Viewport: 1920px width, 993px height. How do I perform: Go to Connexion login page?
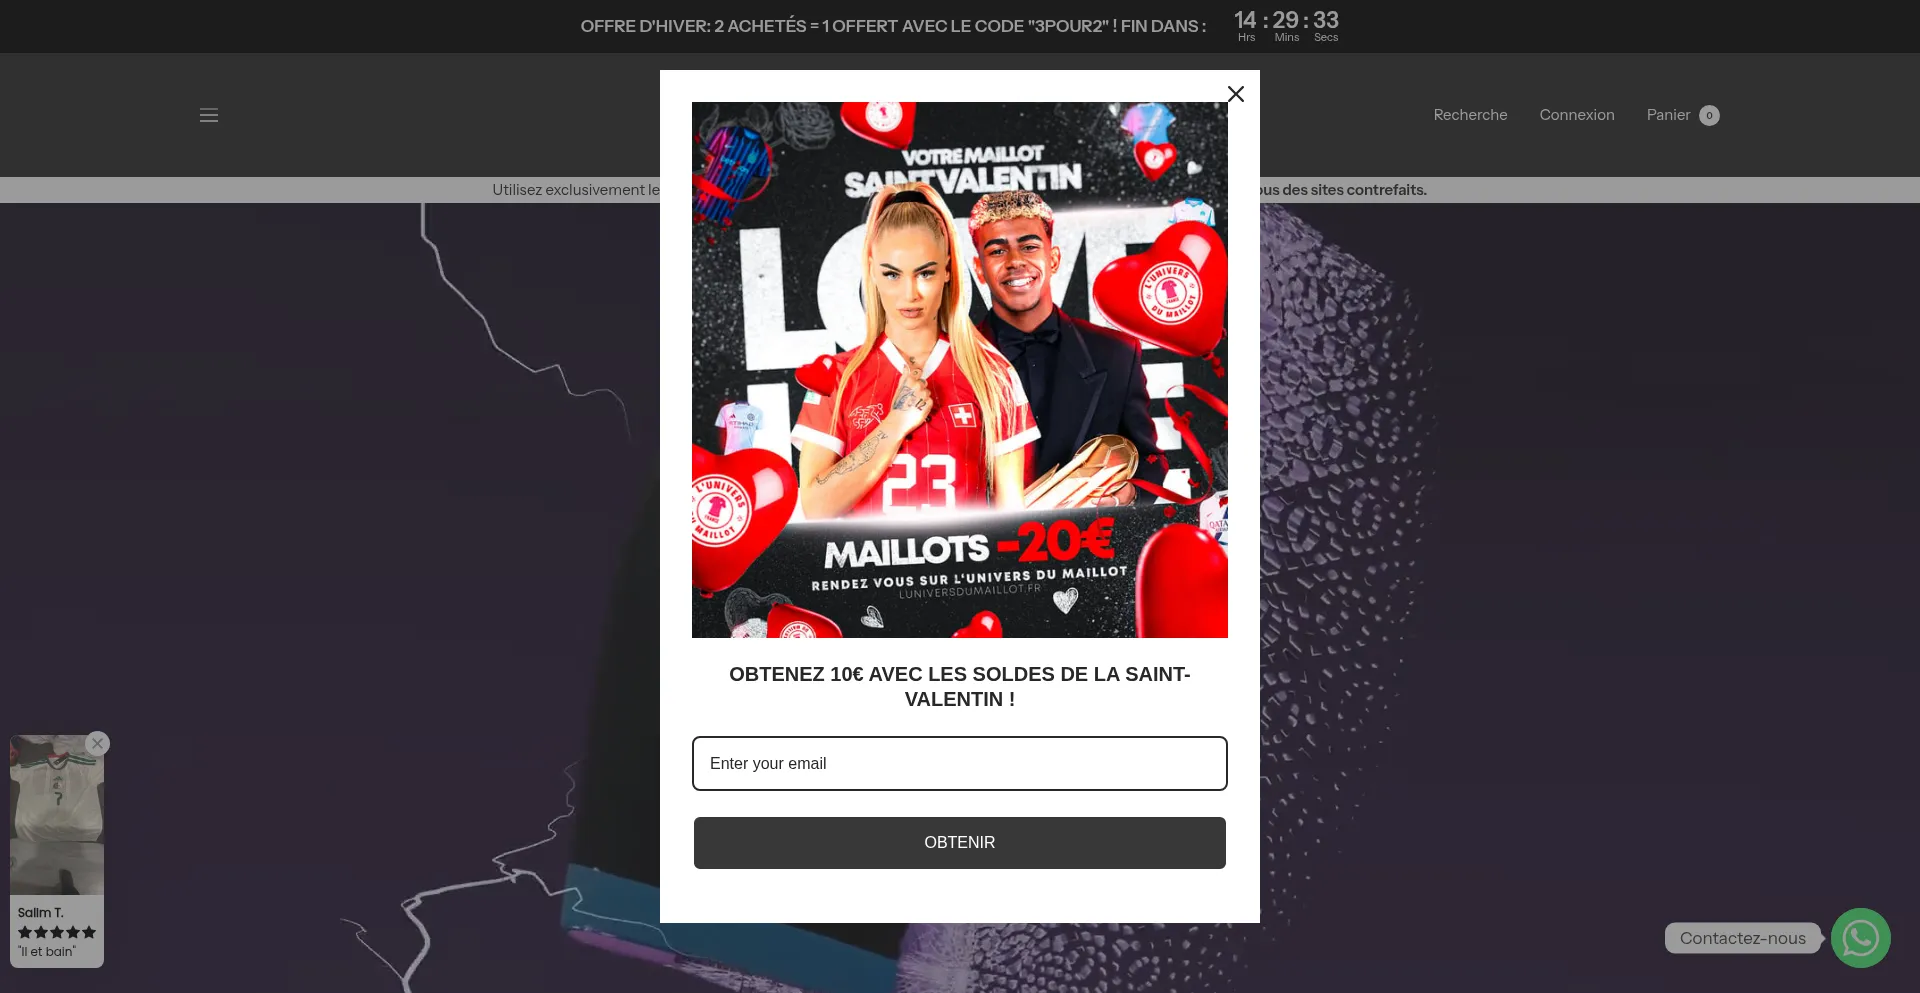[x=1577, y=115]
